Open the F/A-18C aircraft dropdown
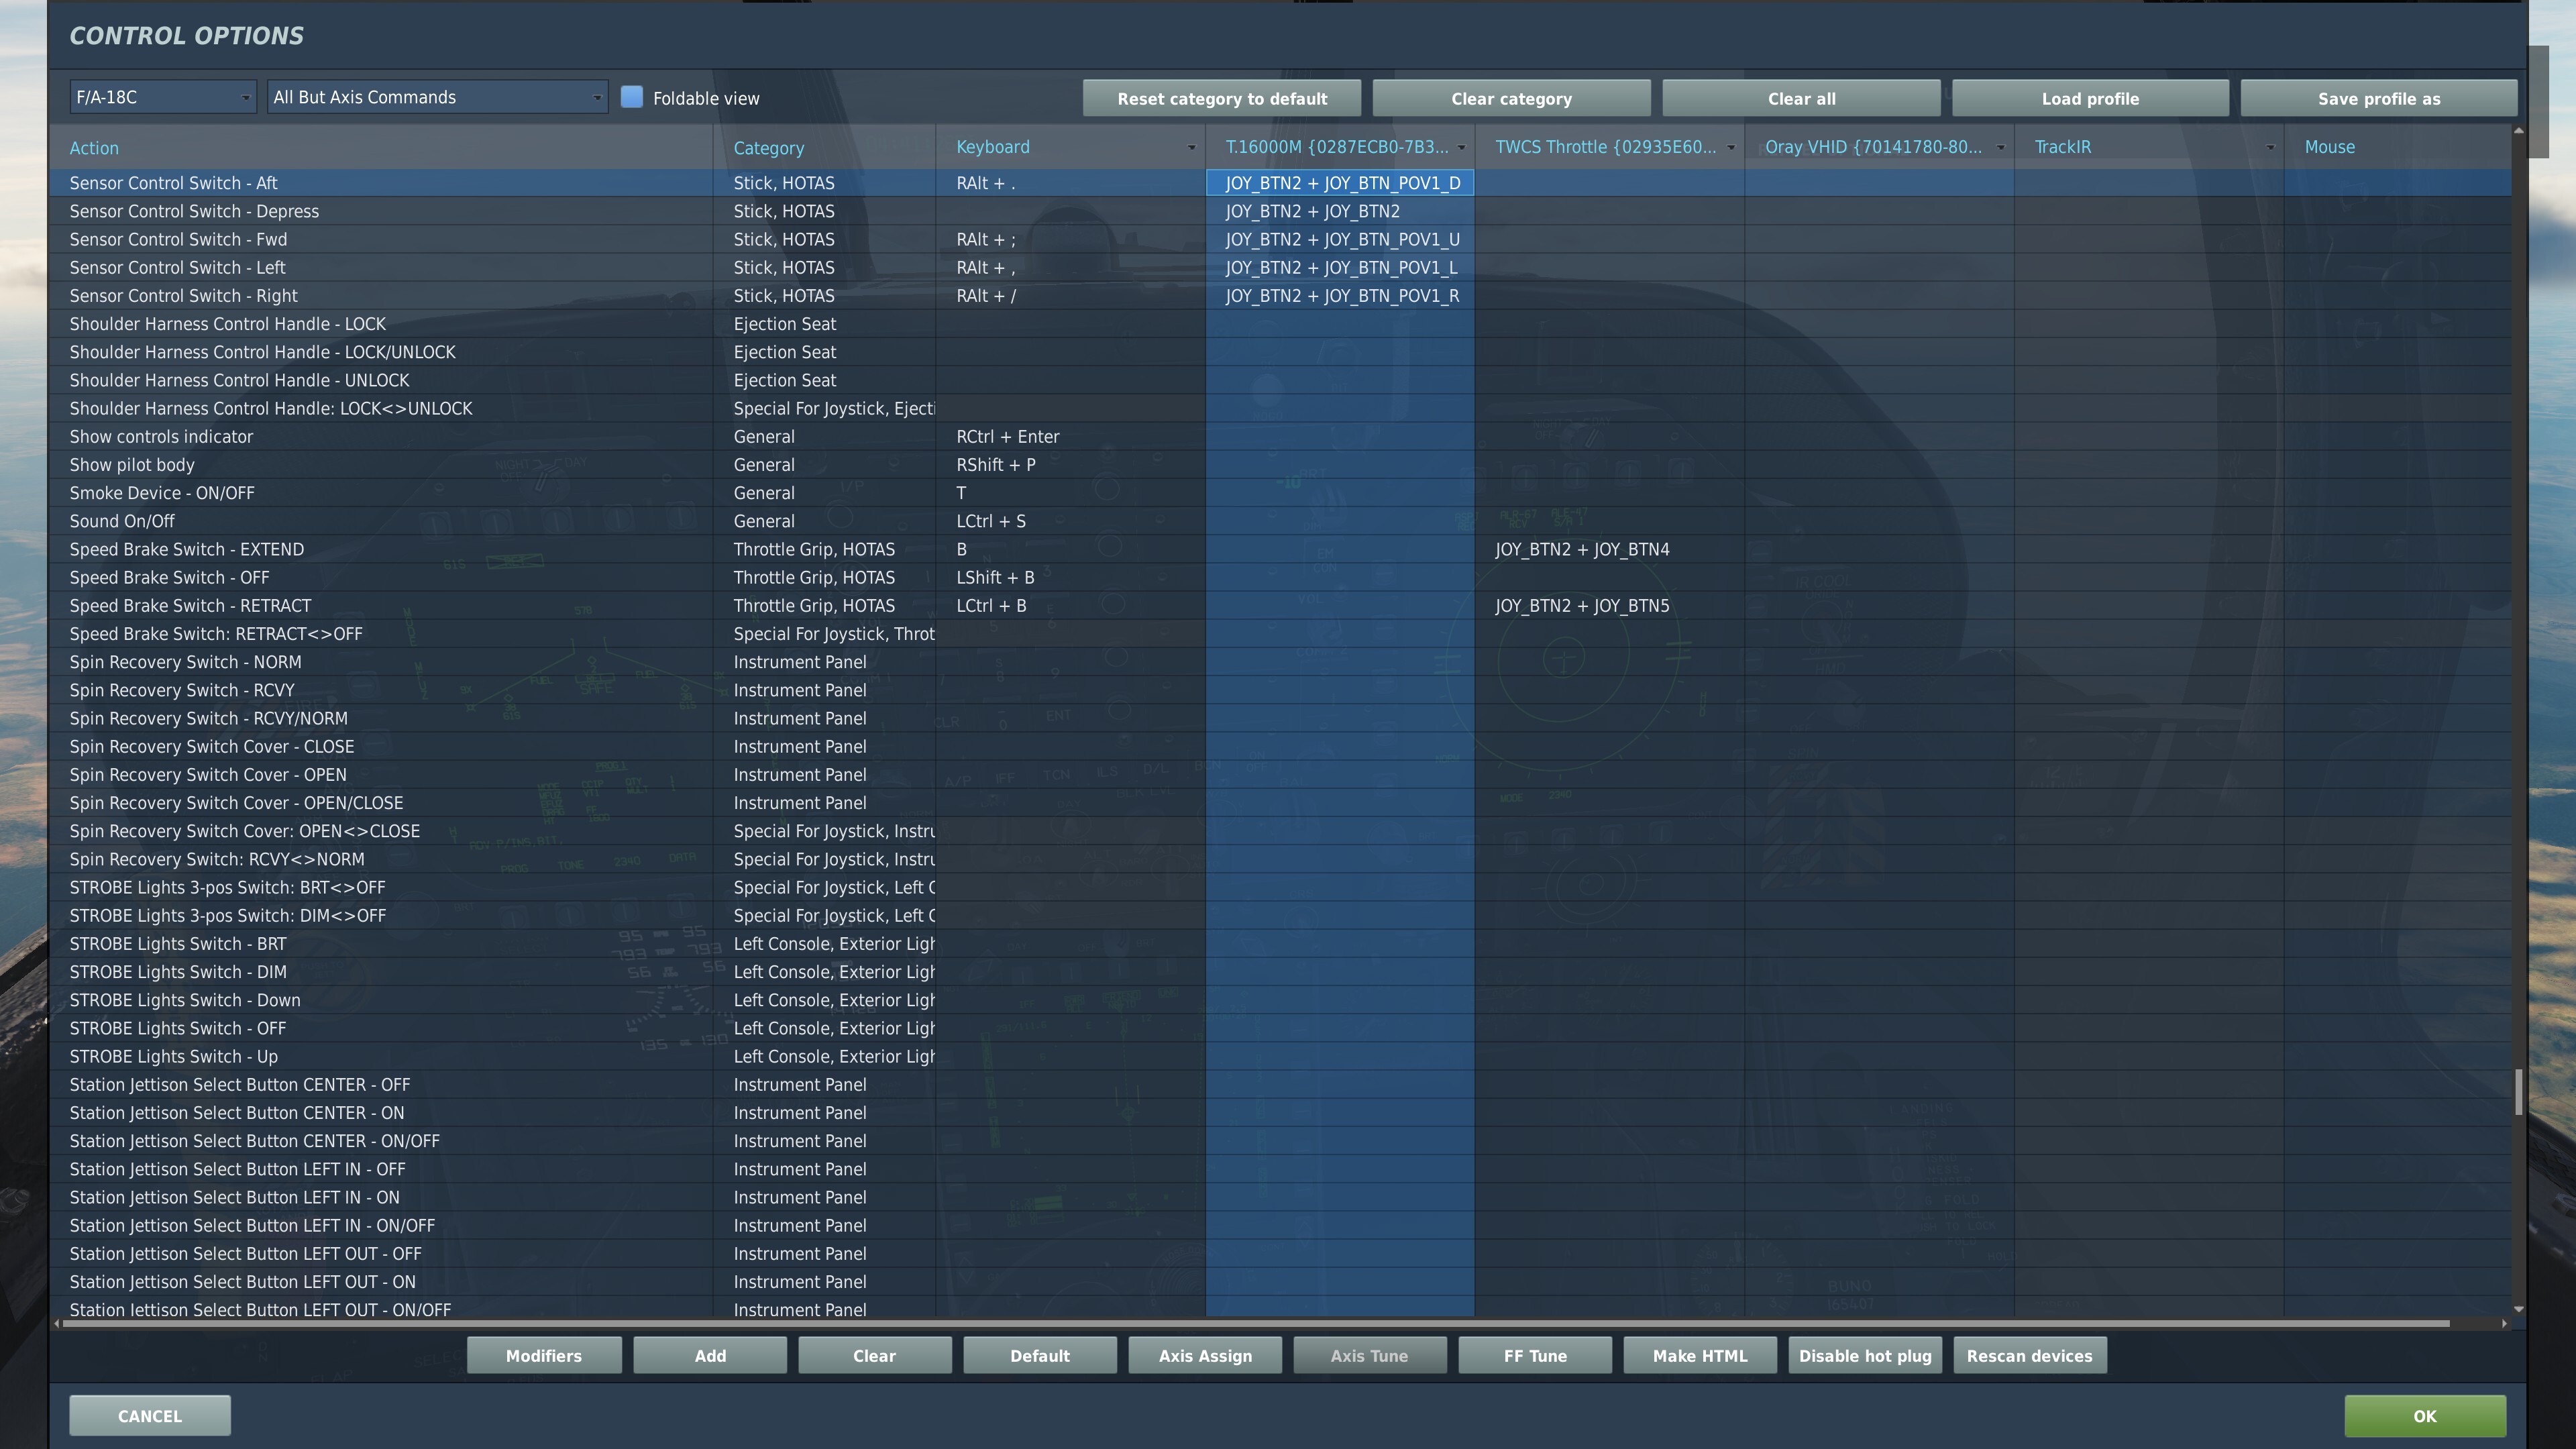Image resolution: width=2576 pixels, height=1449 pixels. click(x=162, y=97)
